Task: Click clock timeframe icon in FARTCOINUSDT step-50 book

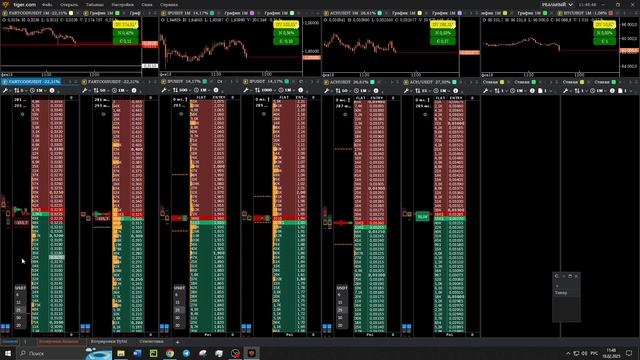Action: (x=114, y=90)
